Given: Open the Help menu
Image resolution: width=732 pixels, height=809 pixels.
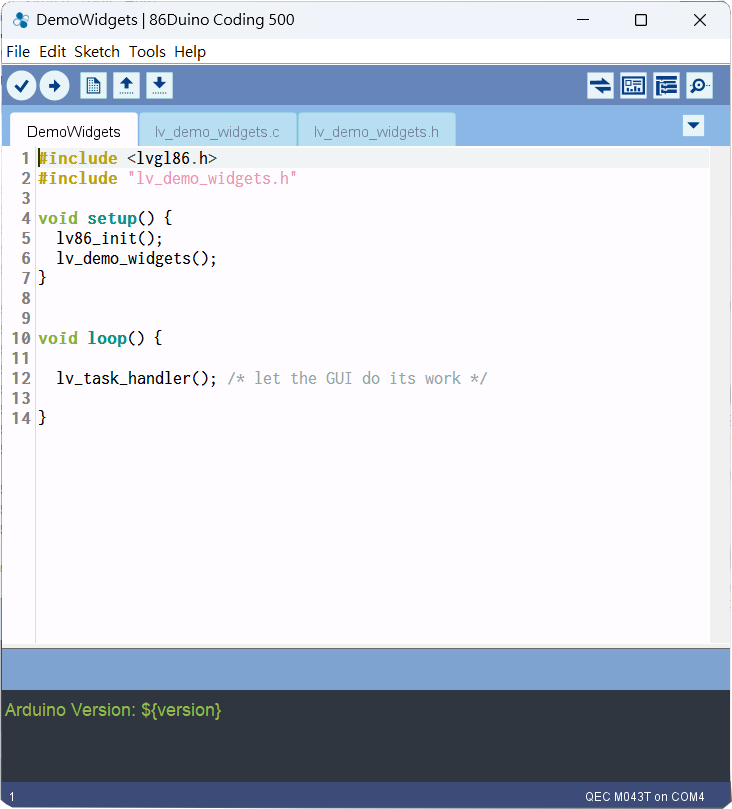Looking at the screenshot, I should click(x=190, y=52).
